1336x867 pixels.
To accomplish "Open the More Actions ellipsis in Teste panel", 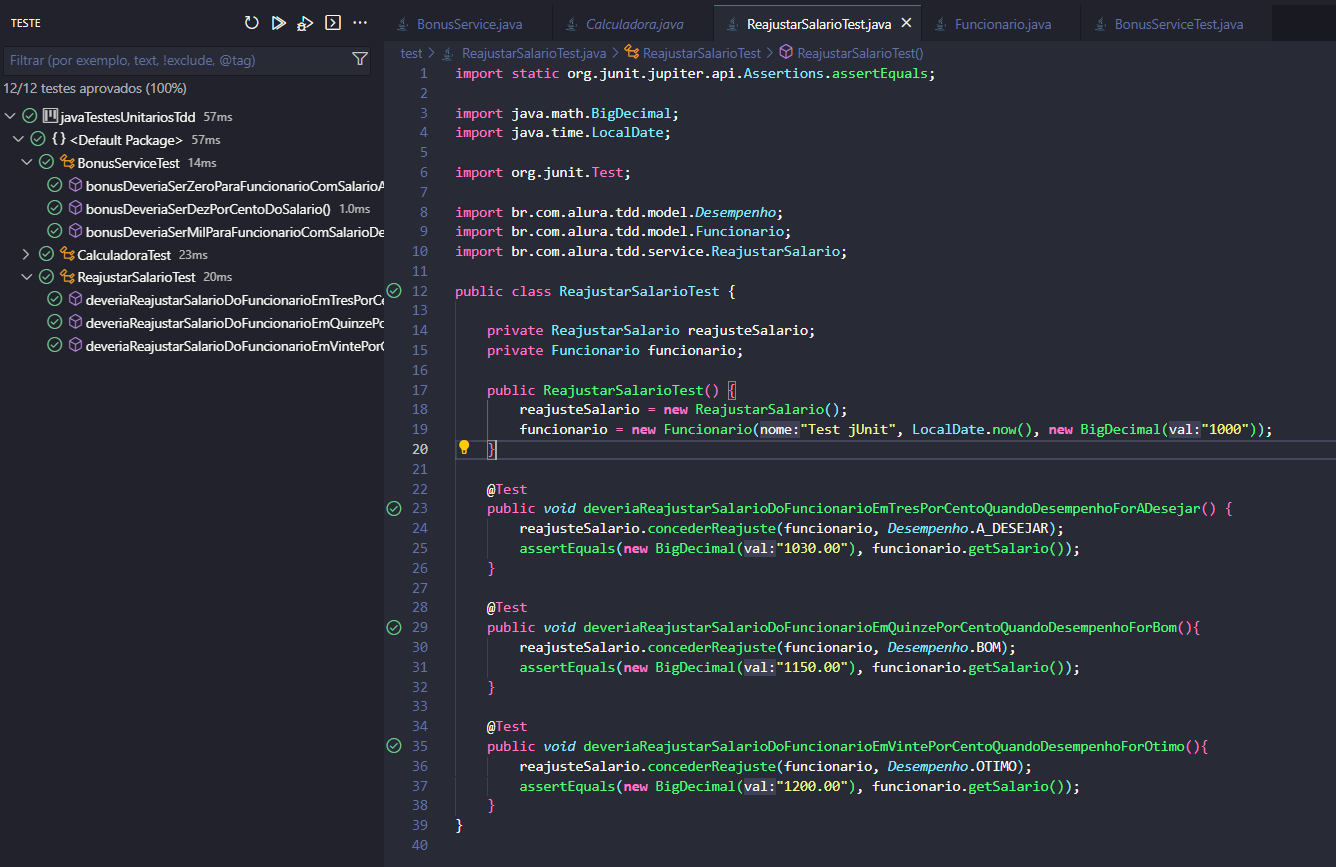I will coord(361,22).
